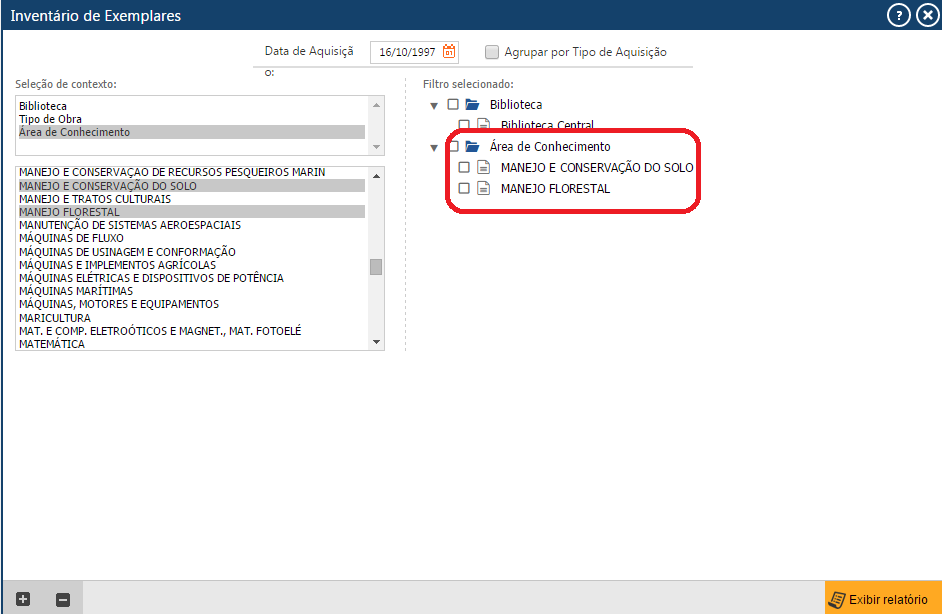Collapse the Área de Conhecimento node
Viewport: 942px width, 614px height.
(434, 146)
